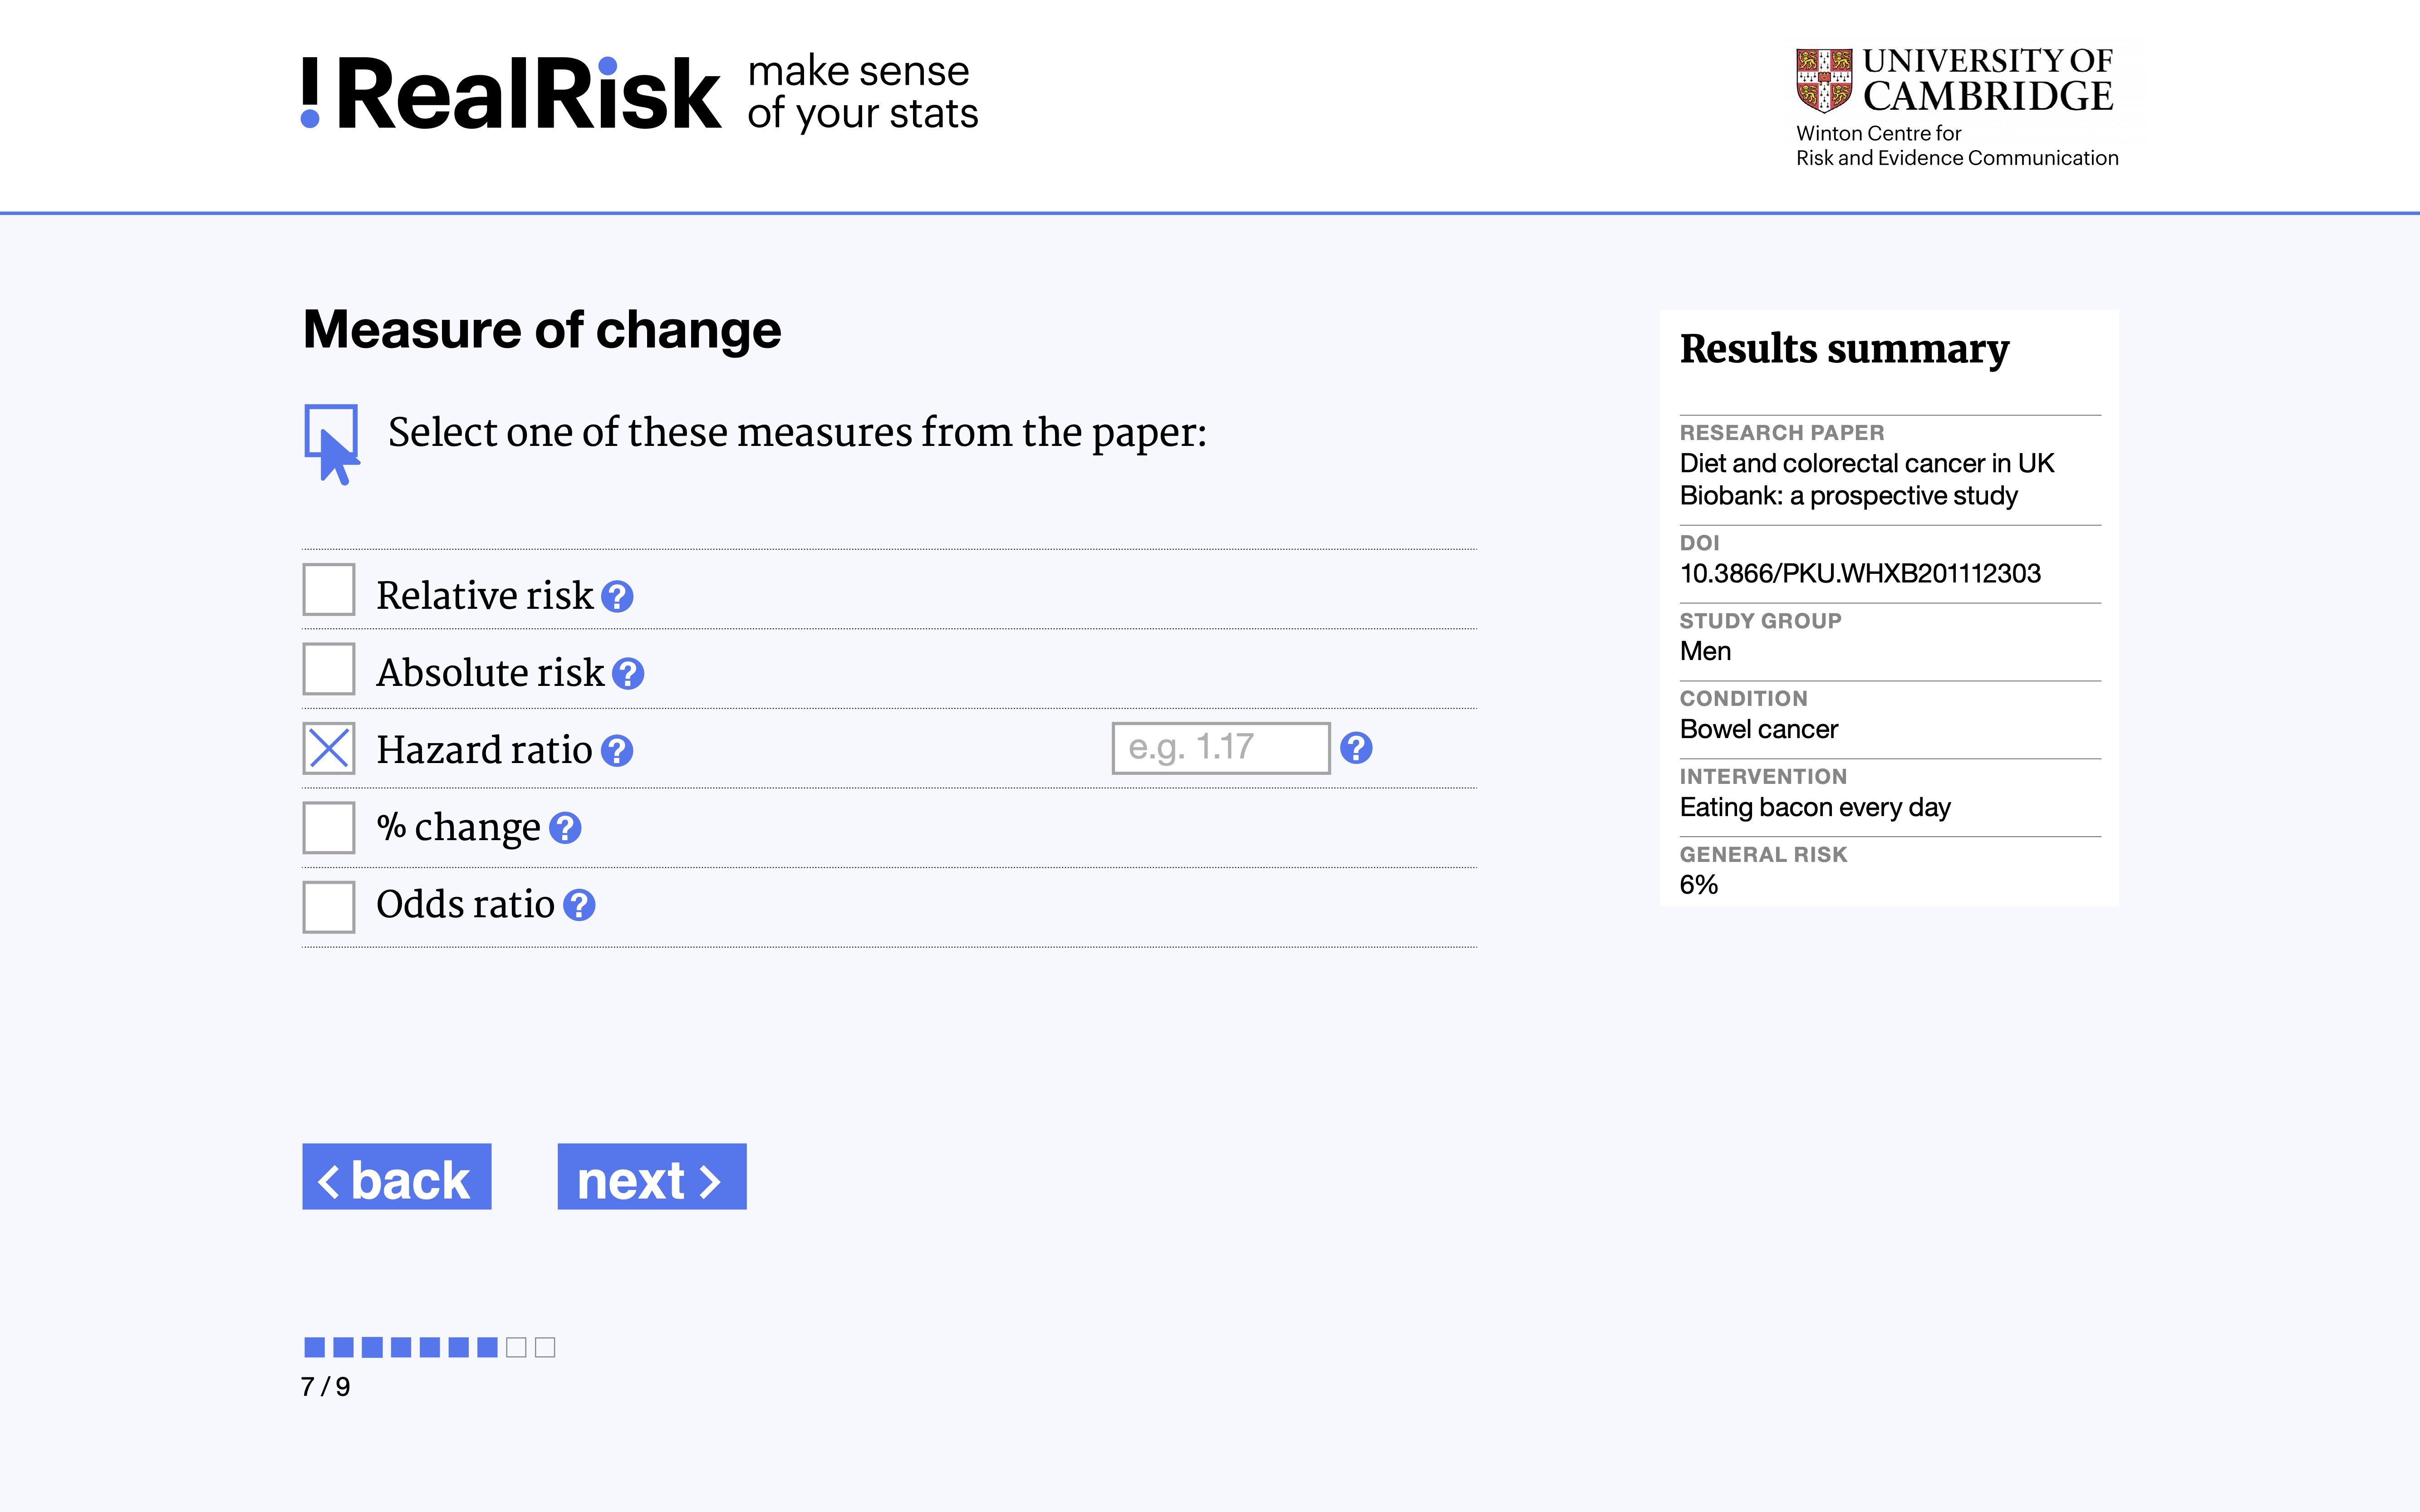Check the Odds ratio checkbox
The height and width of the screenshot is (1512, 2420).
329,906
